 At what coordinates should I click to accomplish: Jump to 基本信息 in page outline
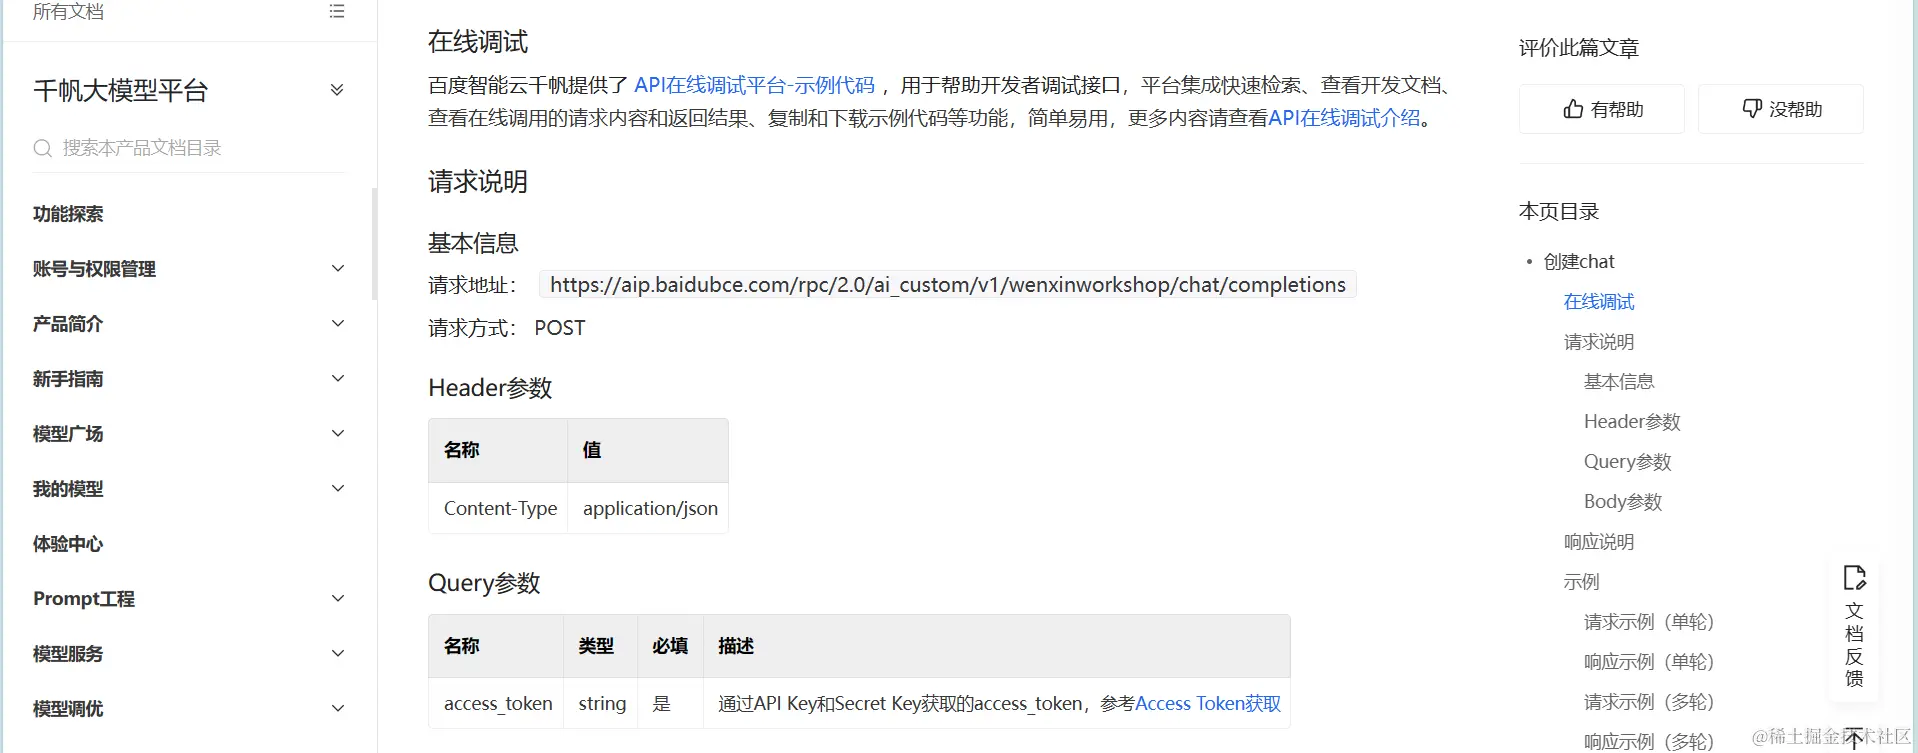1619,382
